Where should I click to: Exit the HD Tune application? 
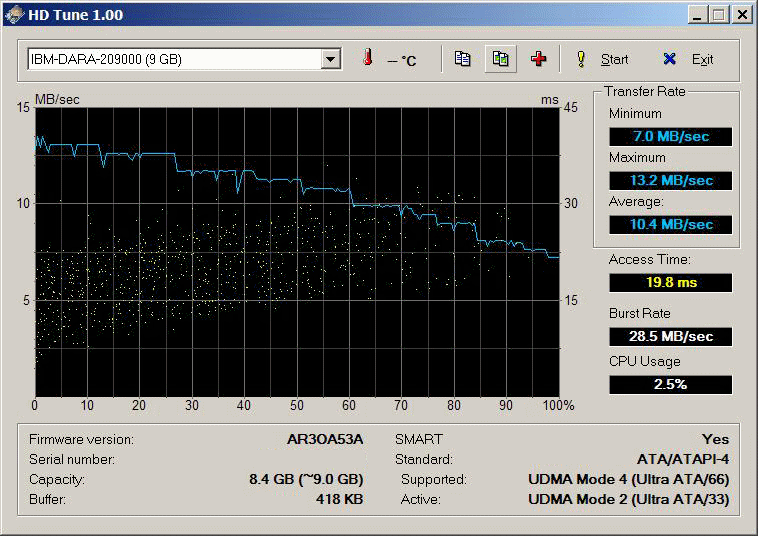(x=702, y=59)
